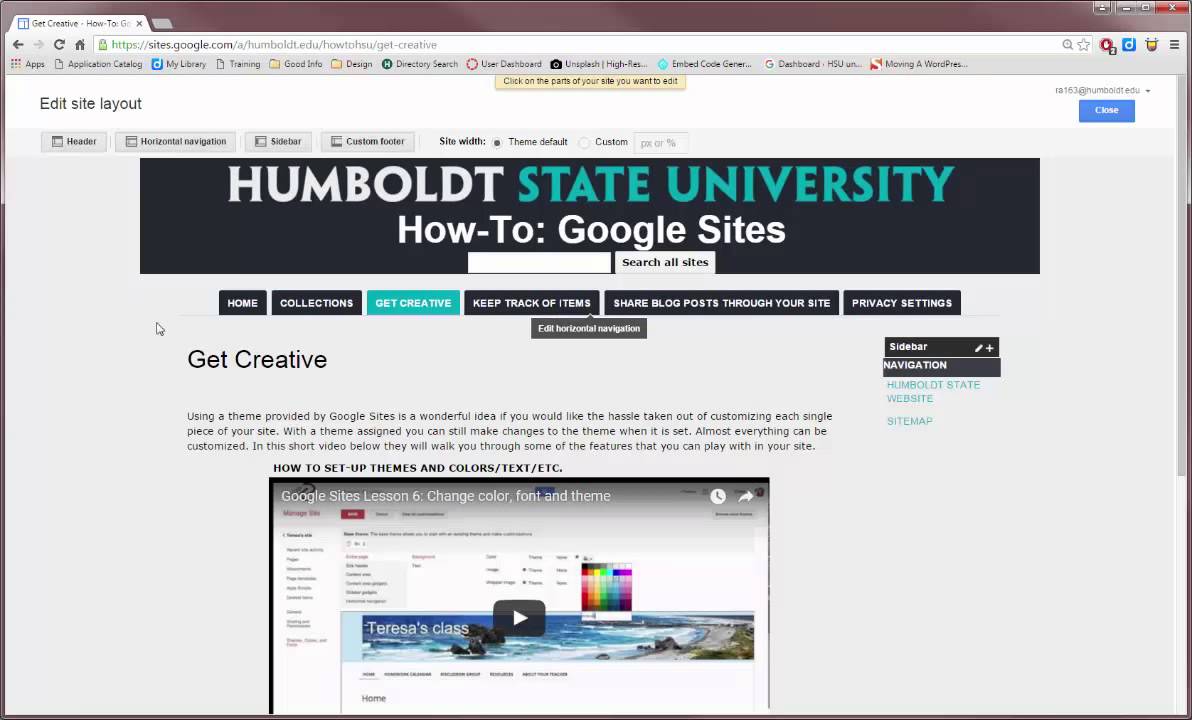Open the Dashboard HSU un... bookmark
Screen dimensions: 1192x720
click(x=813, y=65)
